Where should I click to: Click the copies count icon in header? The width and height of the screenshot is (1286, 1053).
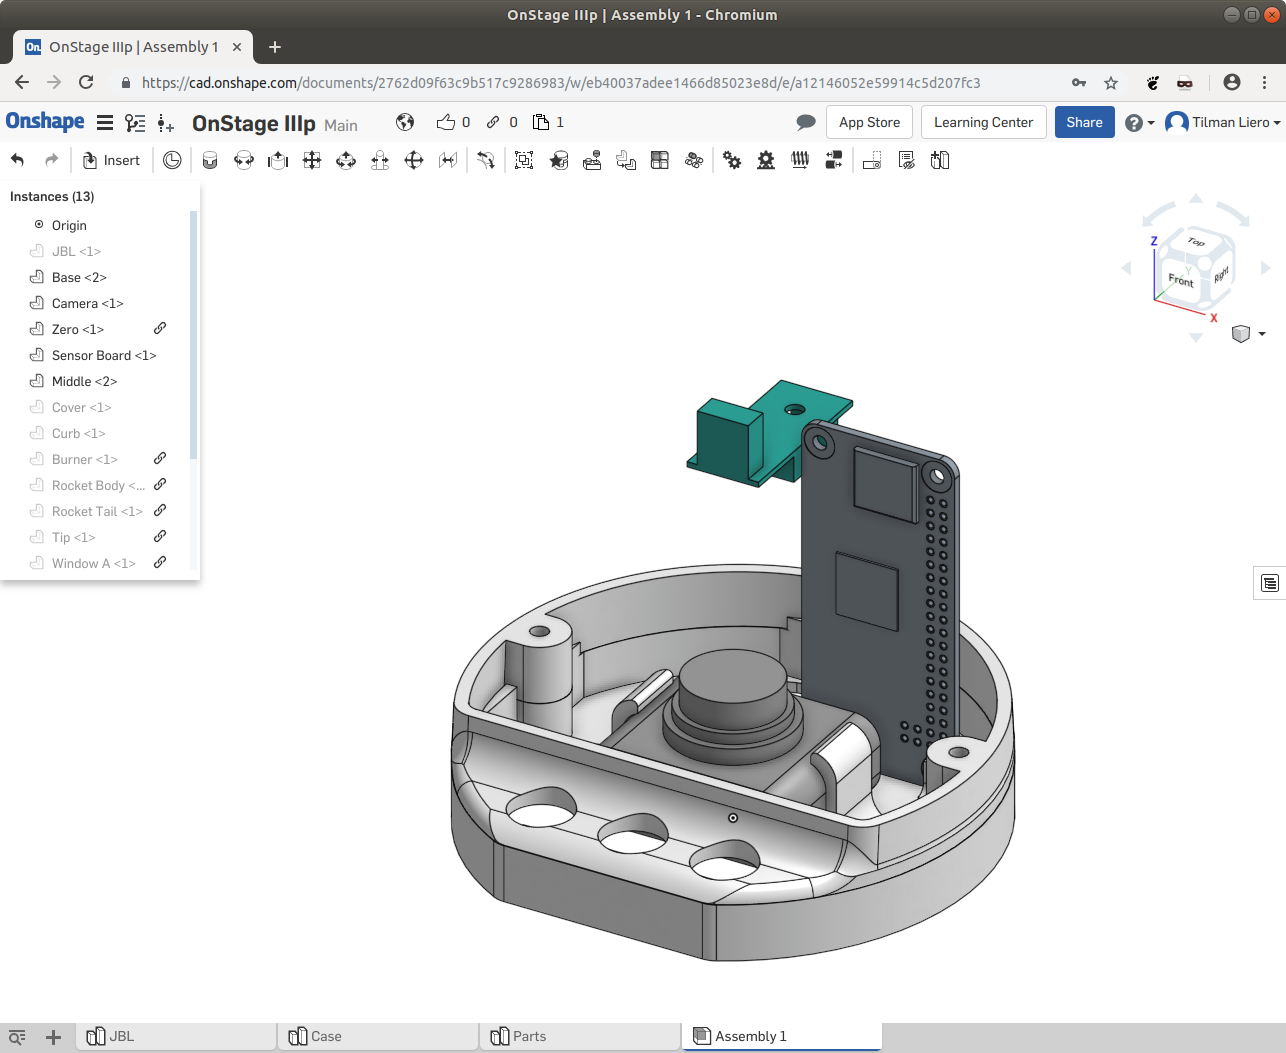click(541, 122)
